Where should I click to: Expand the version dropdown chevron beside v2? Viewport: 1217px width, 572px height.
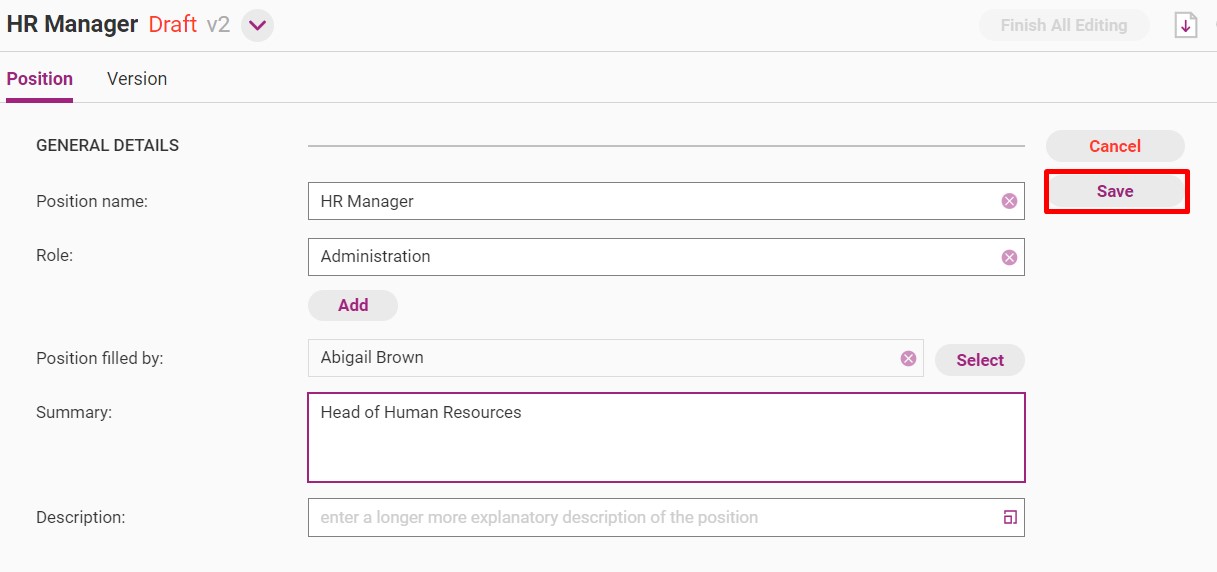(x=257, y=25)
